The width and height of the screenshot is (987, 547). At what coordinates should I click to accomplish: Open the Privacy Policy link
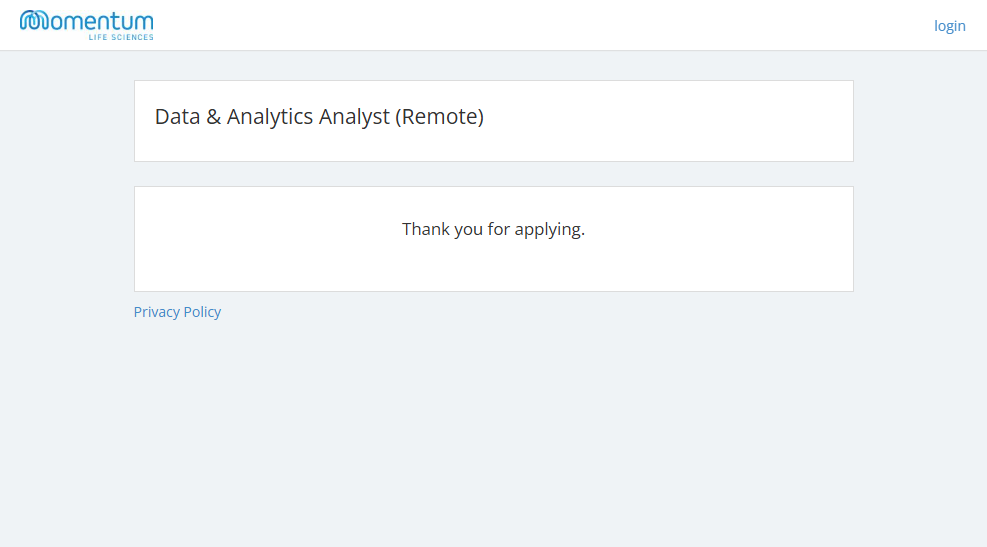(177, 312)
